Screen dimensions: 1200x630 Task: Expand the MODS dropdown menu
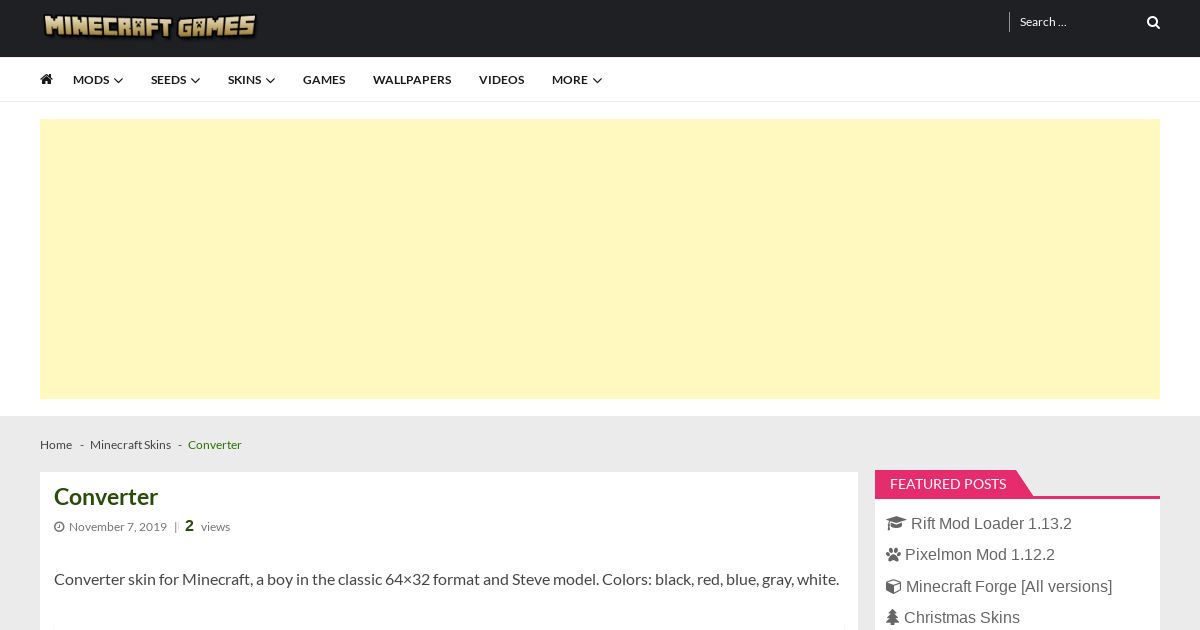pos(98,80)
